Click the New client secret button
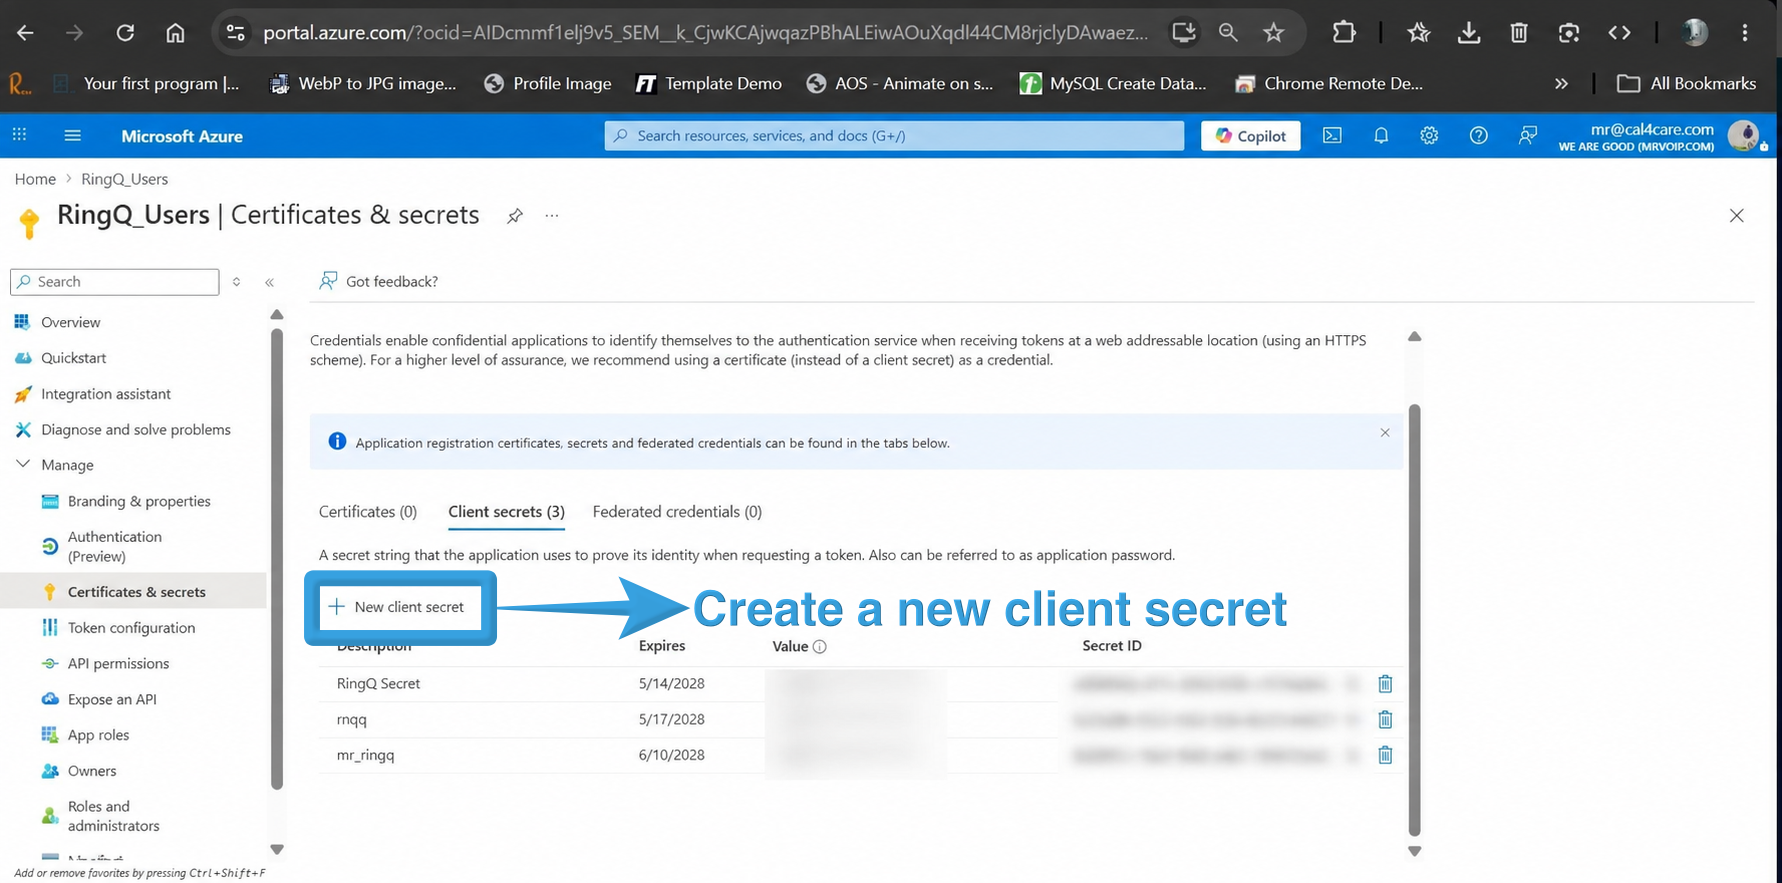This screenshot has width=1782, height=883. coord(398,607)
